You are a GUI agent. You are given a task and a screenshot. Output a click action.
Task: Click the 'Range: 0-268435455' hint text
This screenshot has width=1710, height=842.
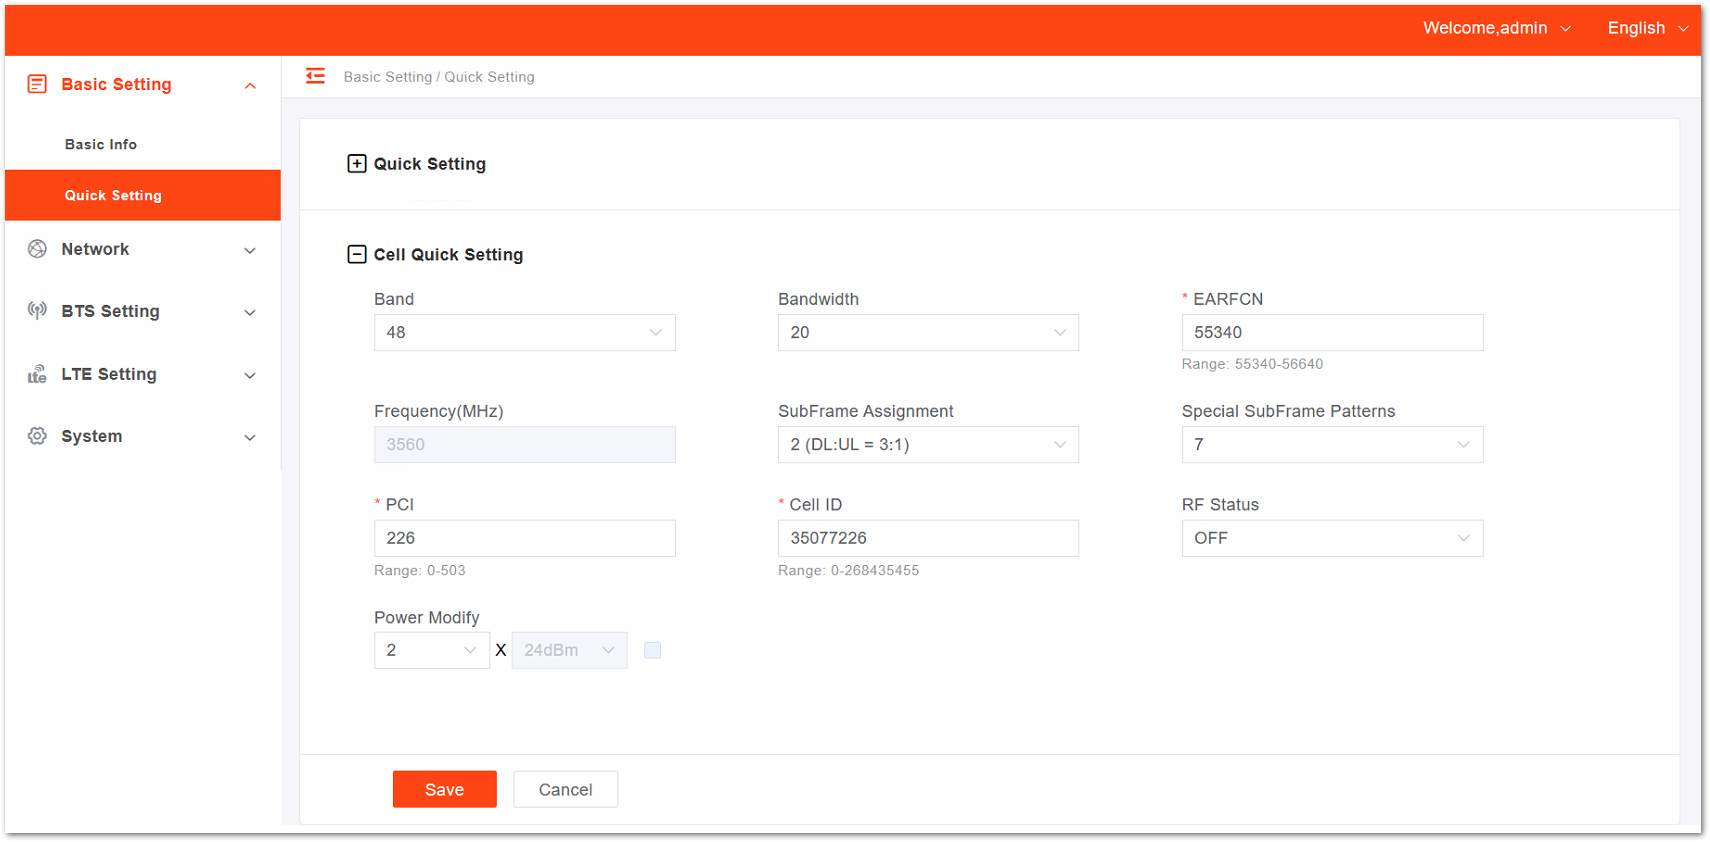click(849, 570)
